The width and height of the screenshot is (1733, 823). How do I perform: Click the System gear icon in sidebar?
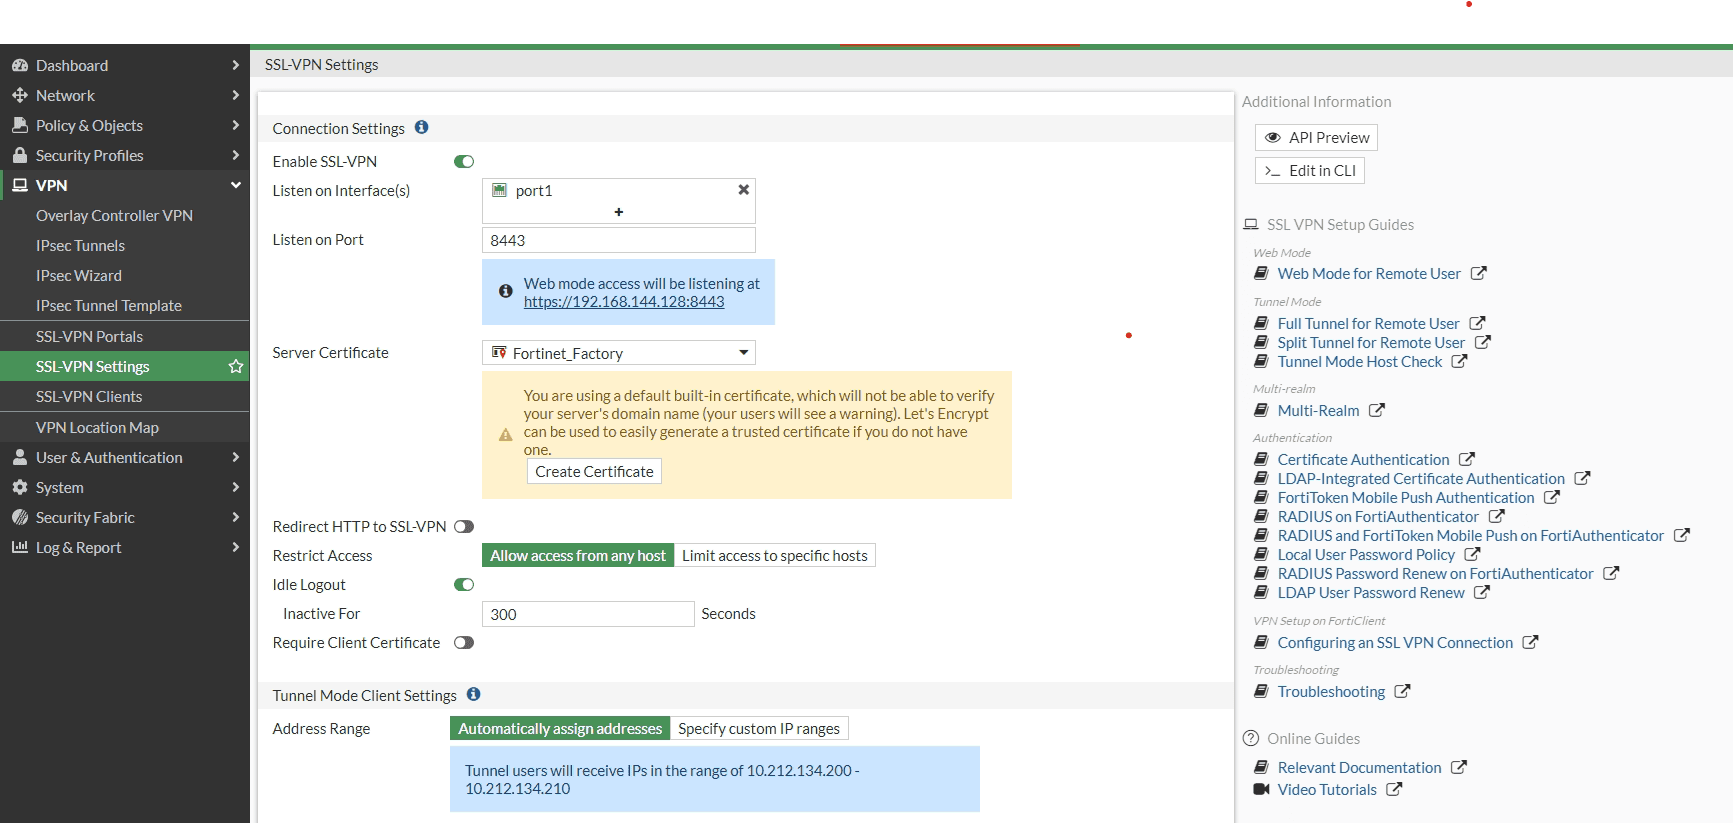[x=20, y=487]
